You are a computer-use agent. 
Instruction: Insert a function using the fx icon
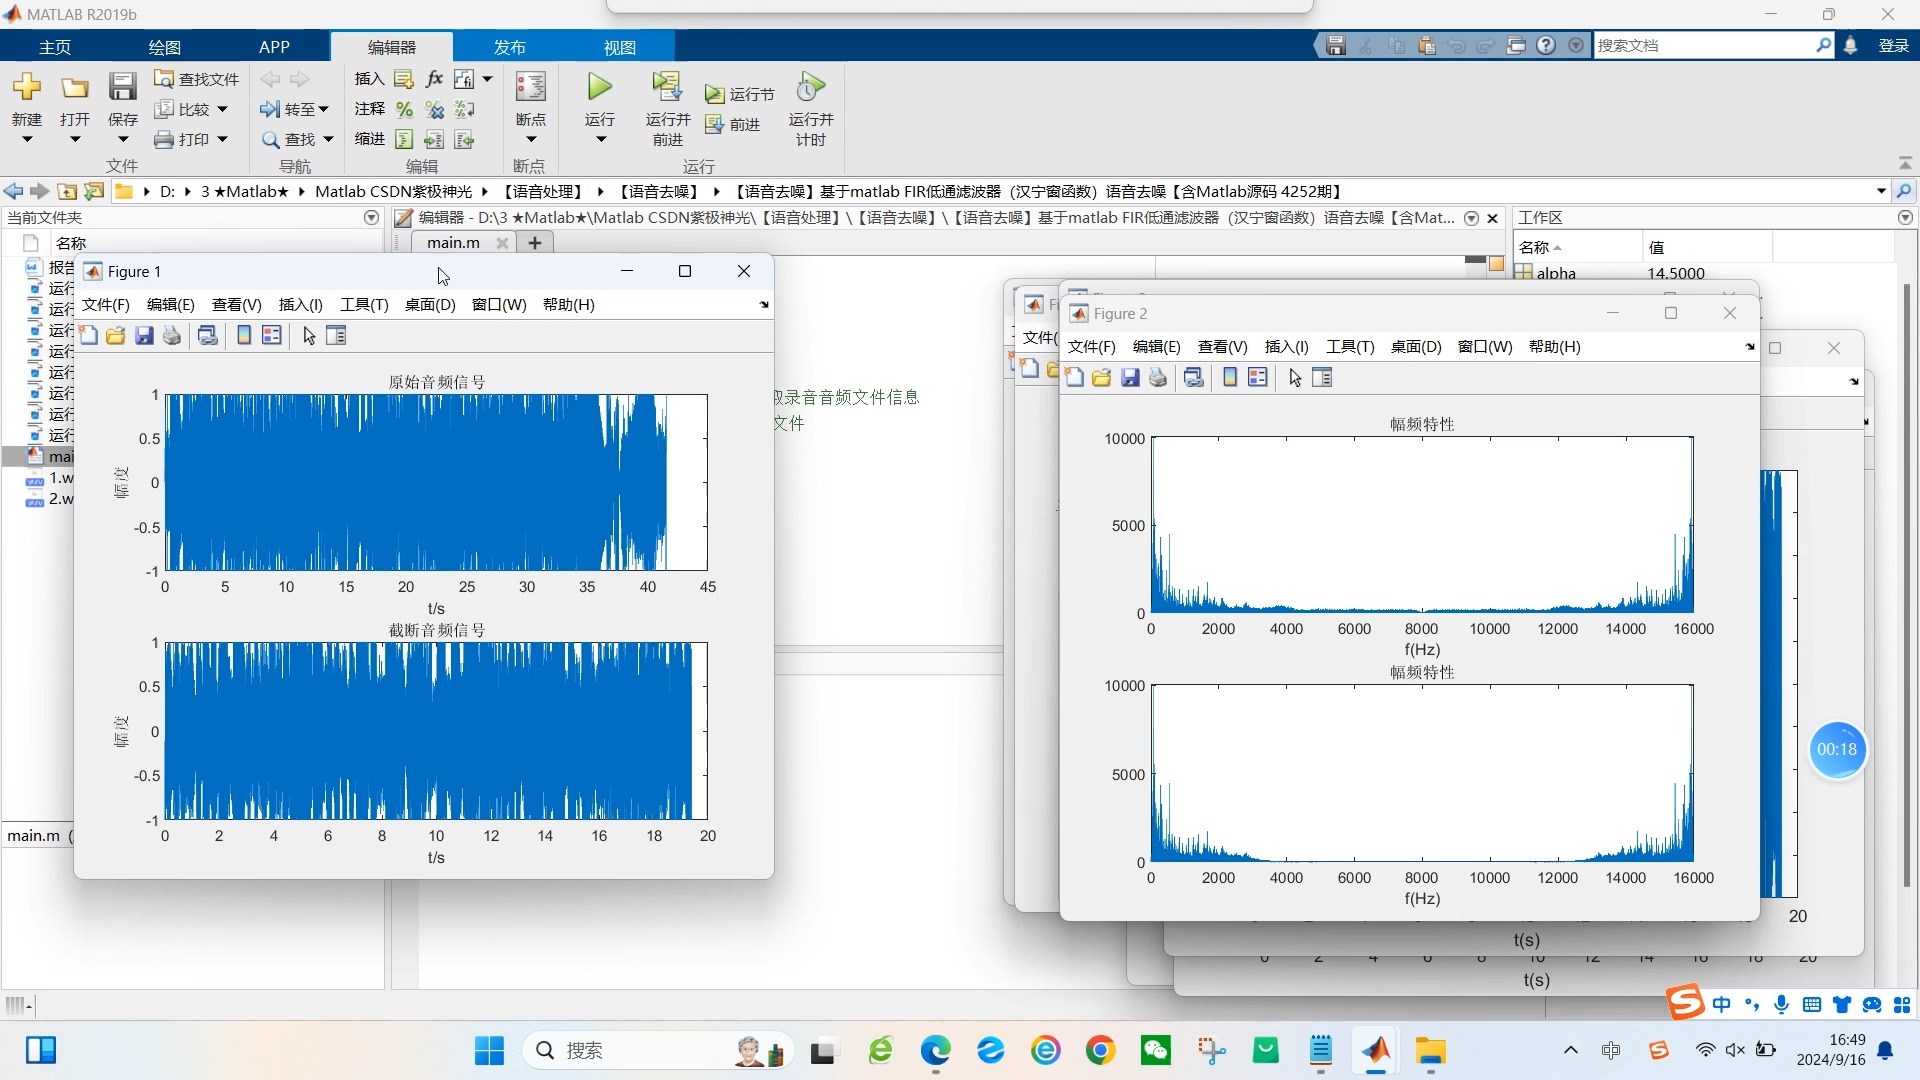coord(434,79)
